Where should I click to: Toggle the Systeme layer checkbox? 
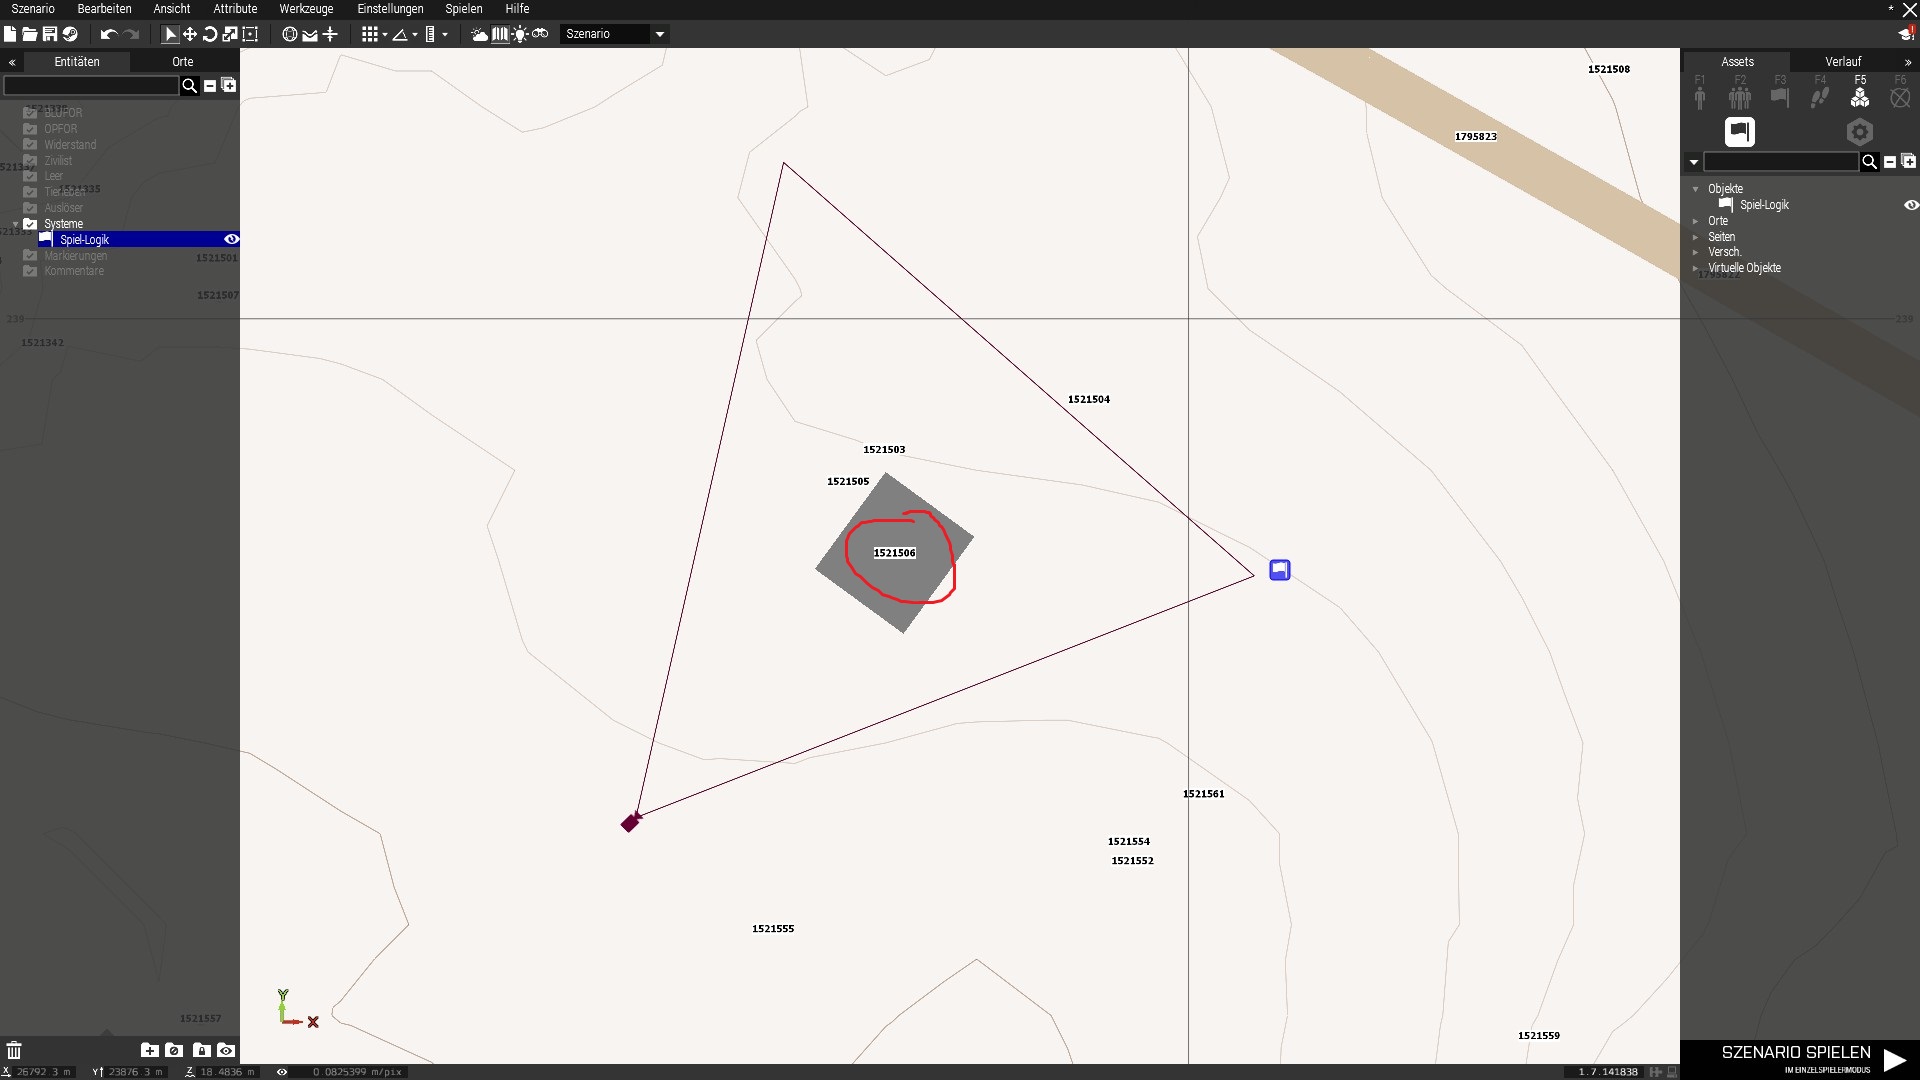click(x=30, y=224)
